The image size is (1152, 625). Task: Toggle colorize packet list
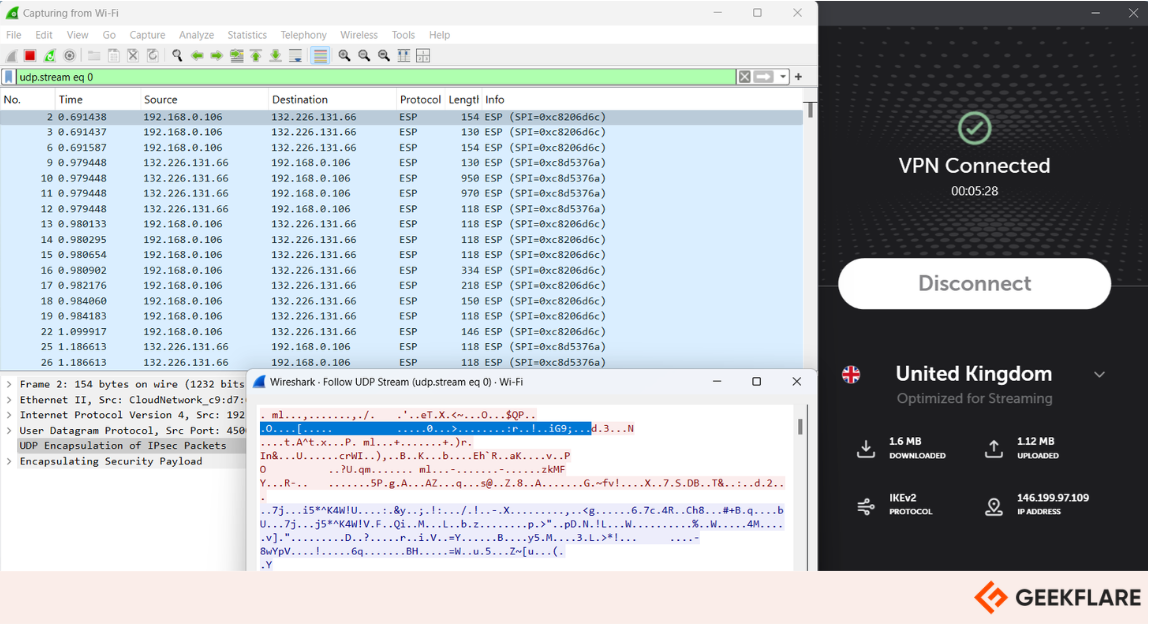tap(321, 55)
